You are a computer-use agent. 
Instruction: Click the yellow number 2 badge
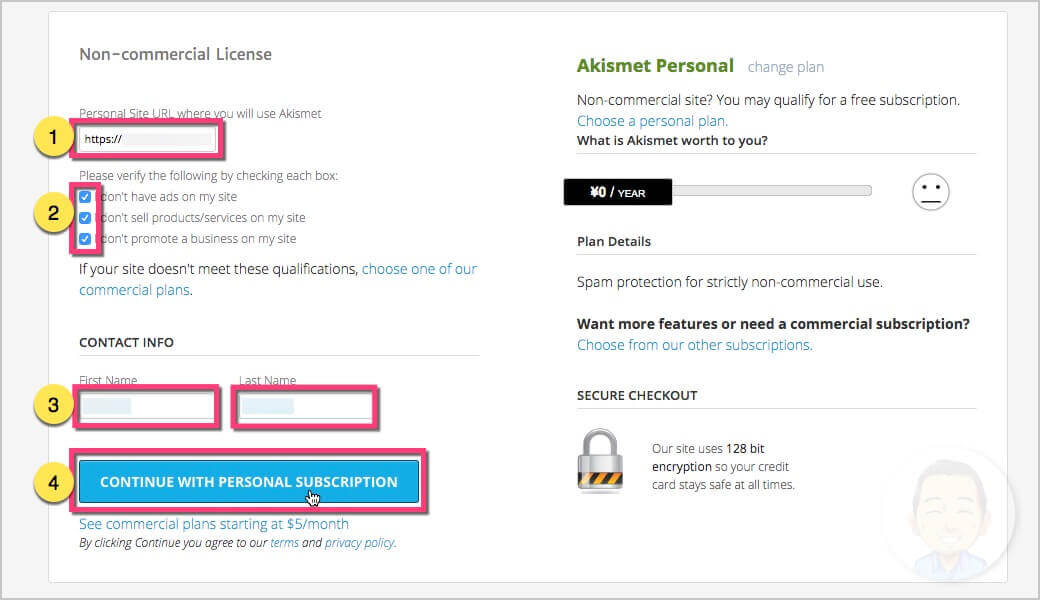coord(53,213)
